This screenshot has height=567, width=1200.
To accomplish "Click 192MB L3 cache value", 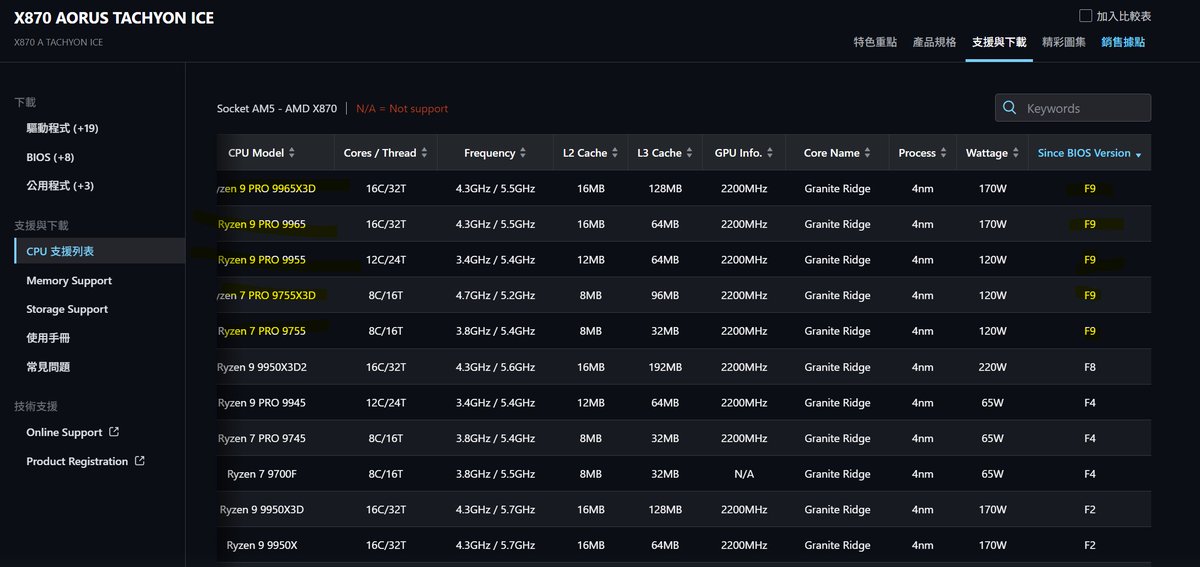I will 665,367.
